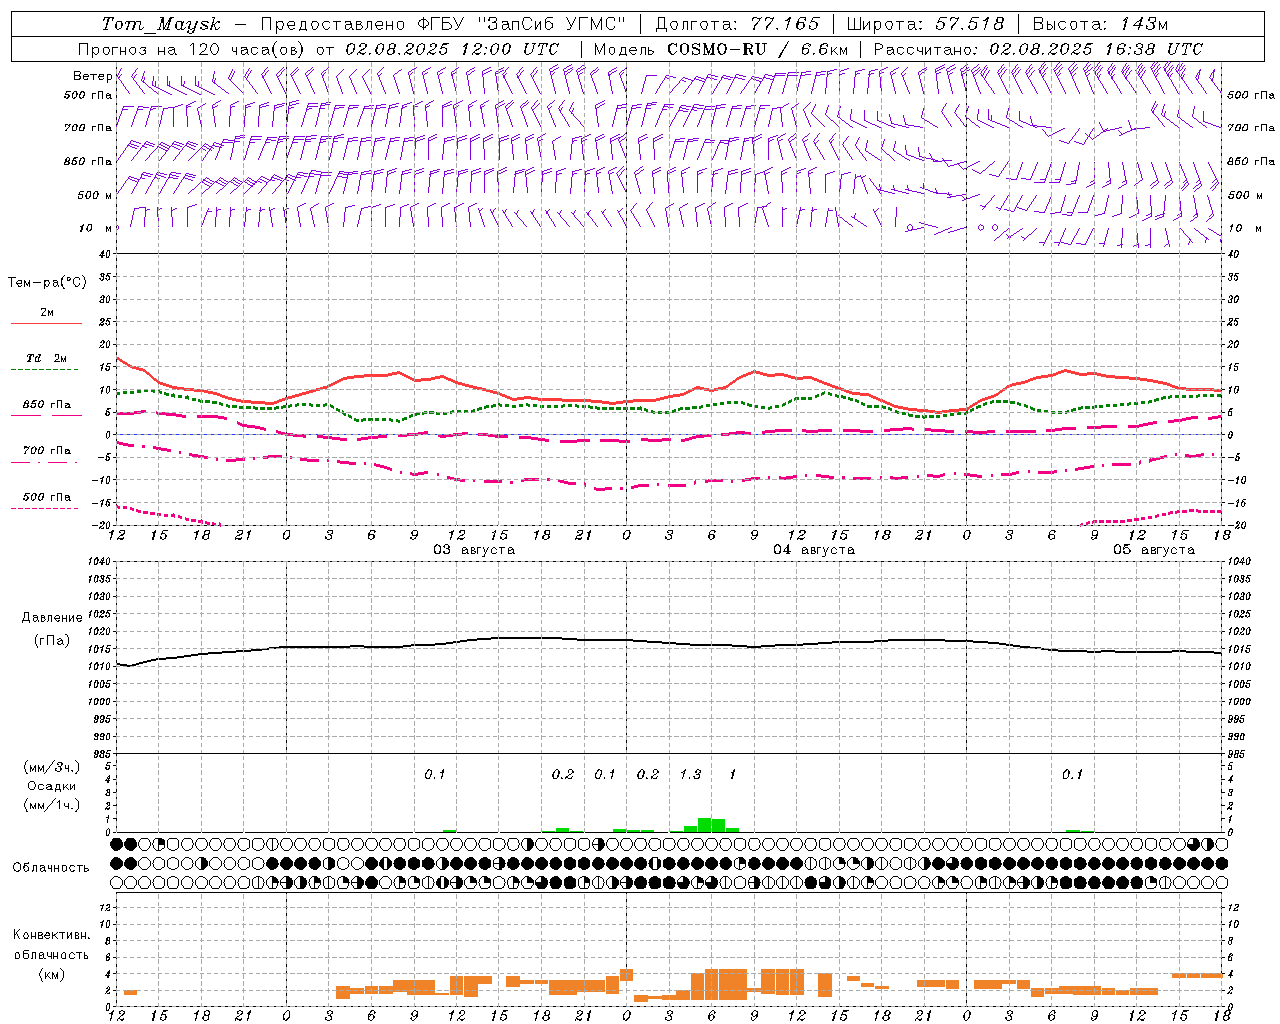Viewport: 1280px width, 1024px height.
Task: Click the tallest green precipitation bar
Action: pyautogui.click(x=705, y=825)
